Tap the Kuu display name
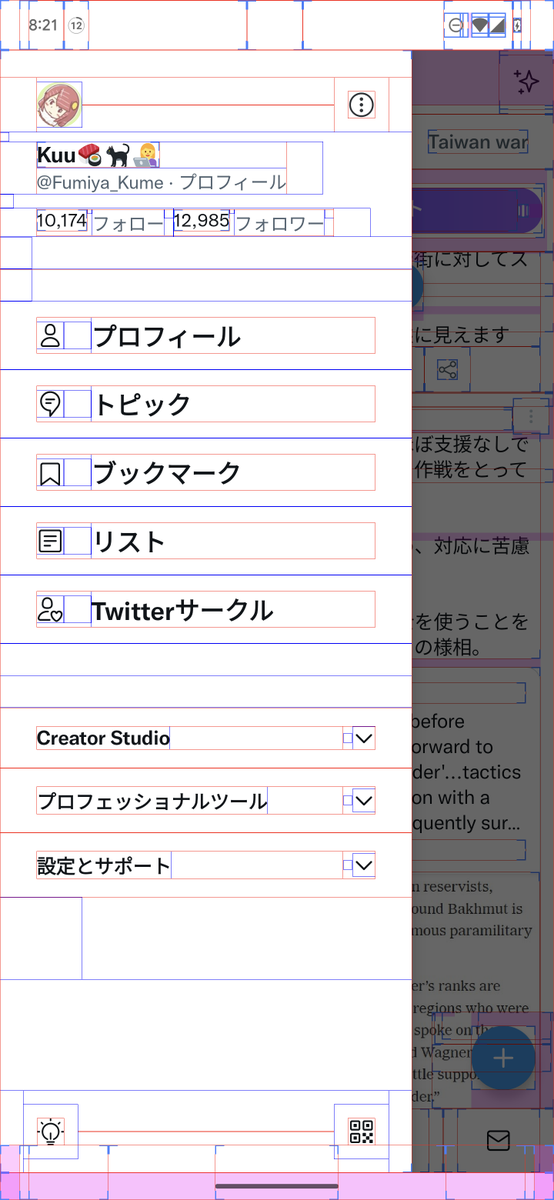 click(x=97, y=155)
